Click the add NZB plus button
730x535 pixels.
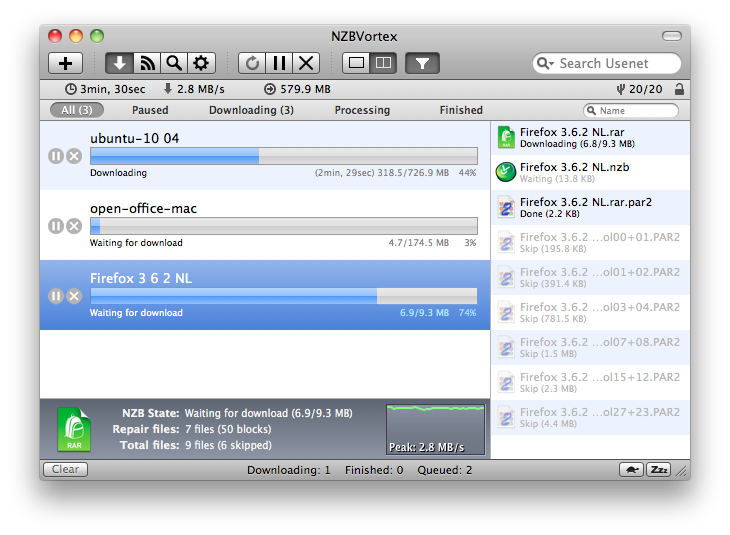click(x=66, y=63)
